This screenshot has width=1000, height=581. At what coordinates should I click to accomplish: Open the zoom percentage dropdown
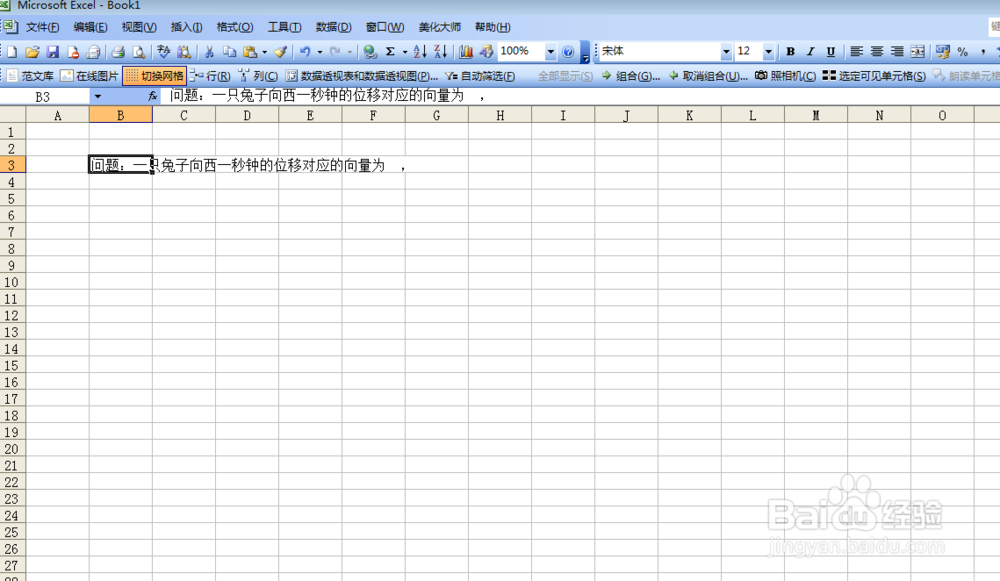(x=550, y=52)
